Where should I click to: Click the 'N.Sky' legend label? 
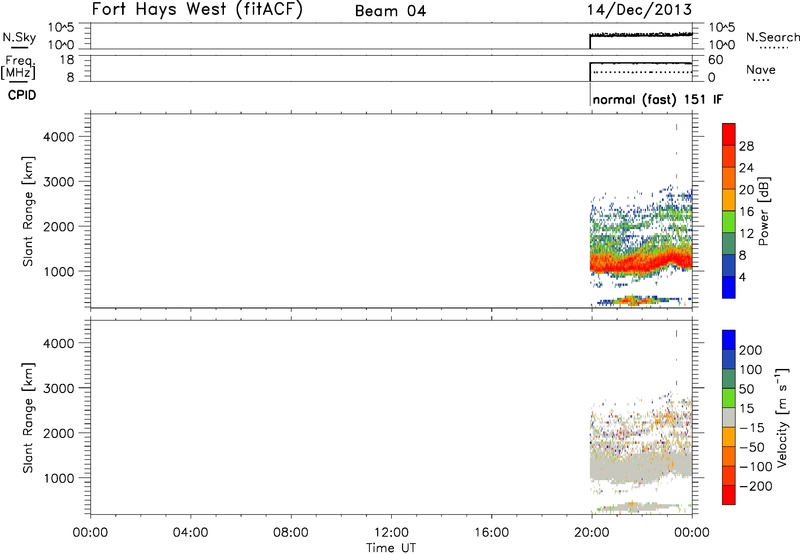pyautogui.click(x=19, y=37)
